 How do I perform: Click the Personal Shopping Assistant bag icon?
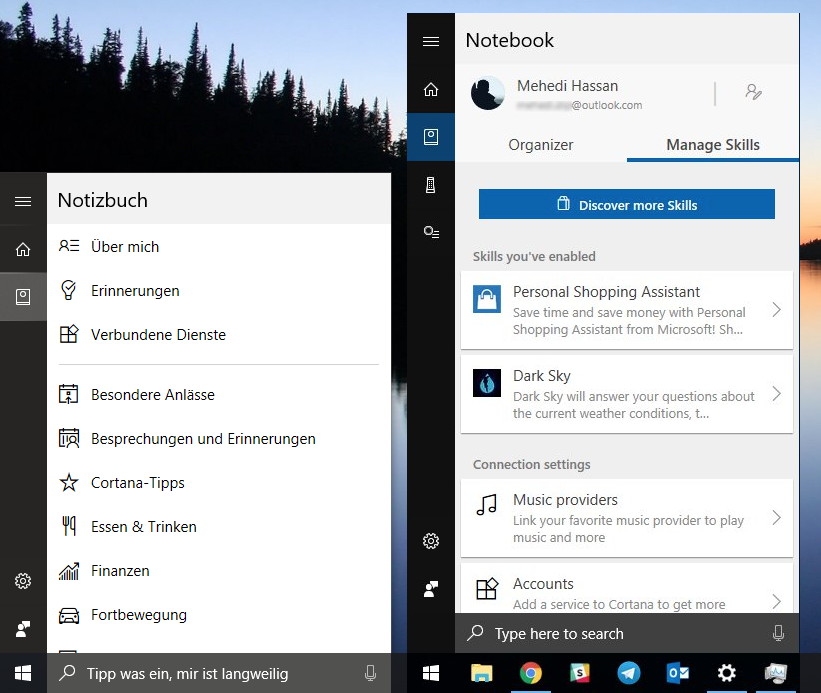(x=487, y=299)
